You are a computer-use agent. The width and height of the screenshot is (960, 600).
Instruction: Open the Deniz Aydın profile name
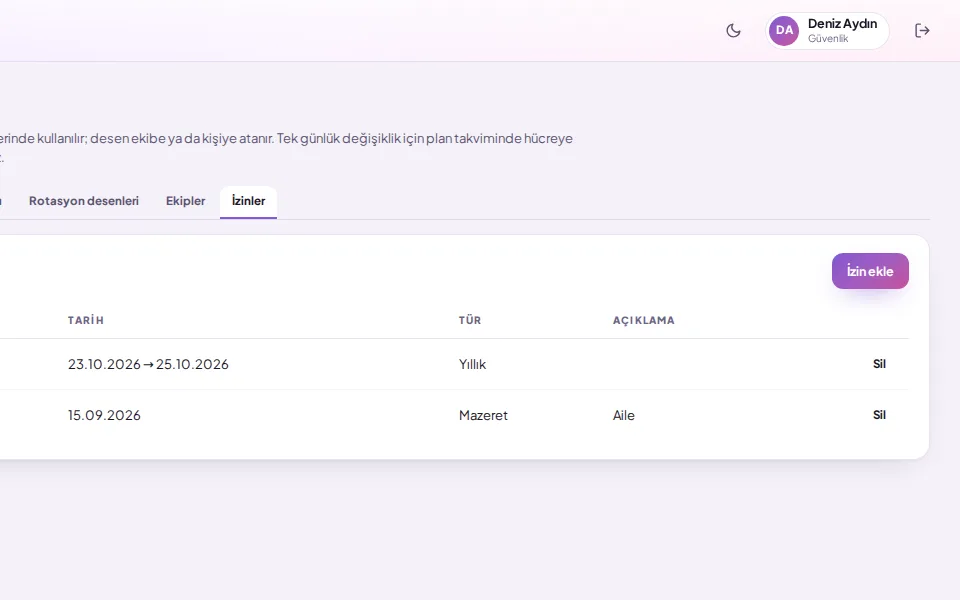point(842,24)
